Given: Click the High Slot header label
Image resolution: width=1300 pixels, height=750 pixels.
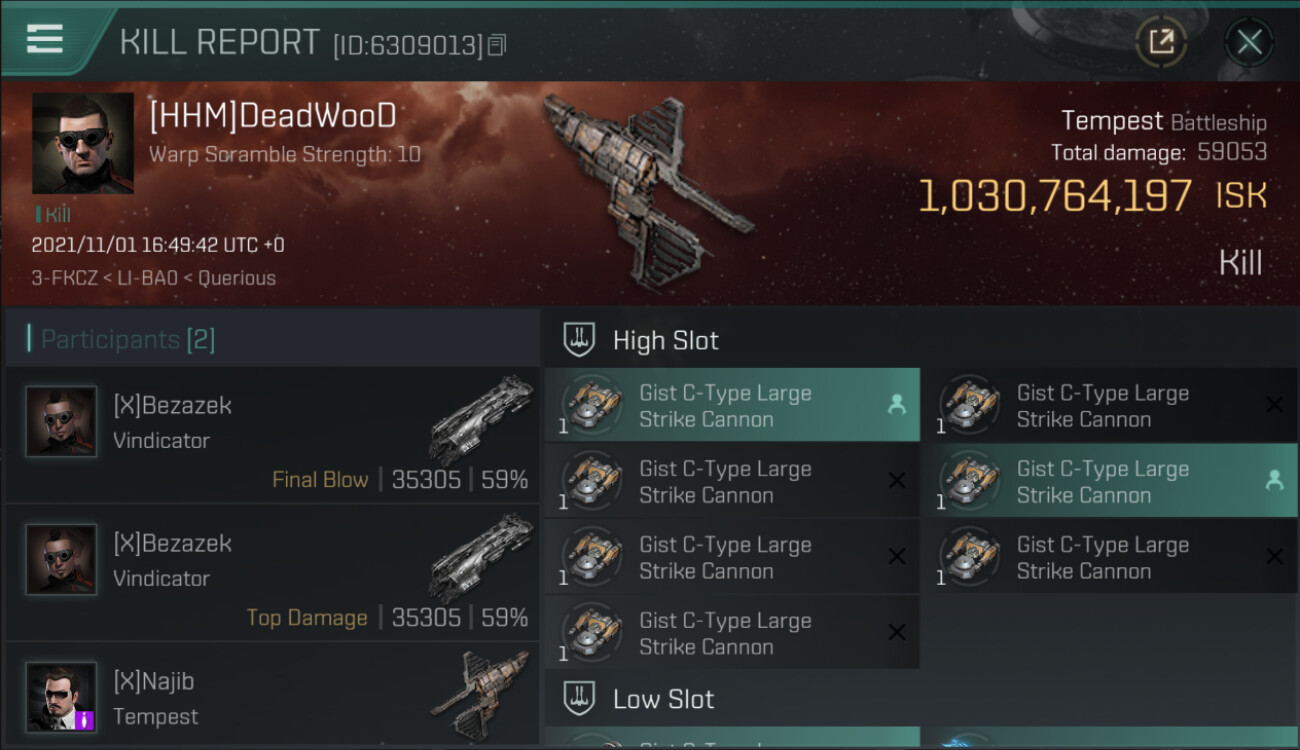Looking at the screenshot, I should (666, 340).
